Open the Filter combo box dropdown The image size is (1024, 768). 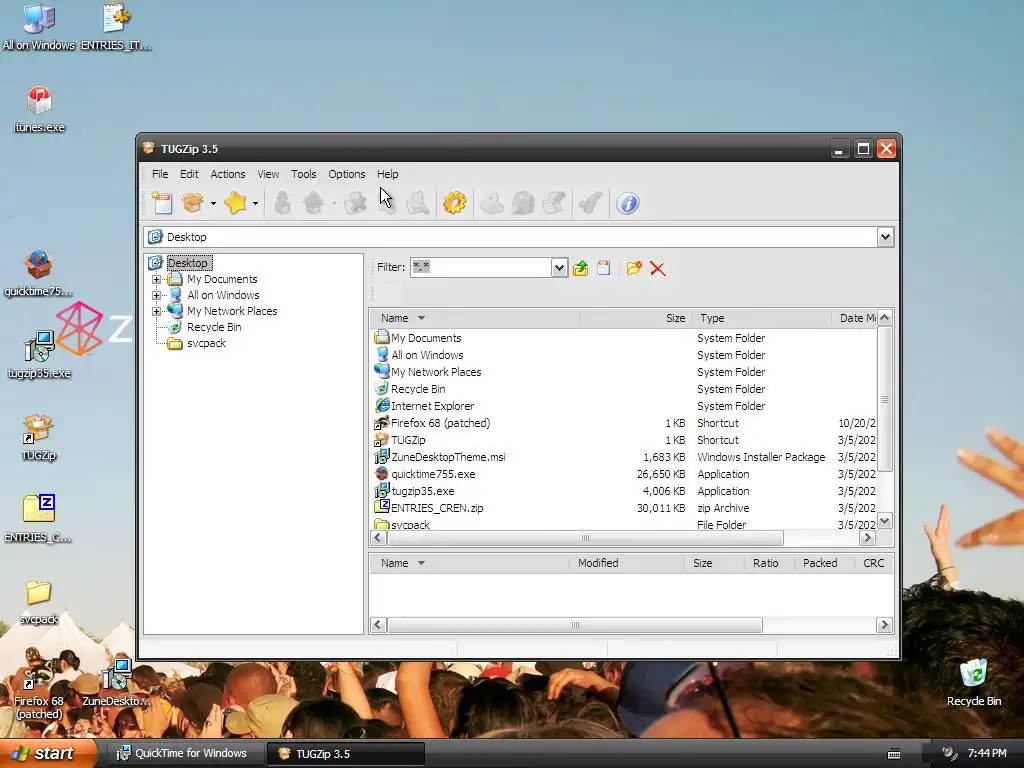point(559,268)
